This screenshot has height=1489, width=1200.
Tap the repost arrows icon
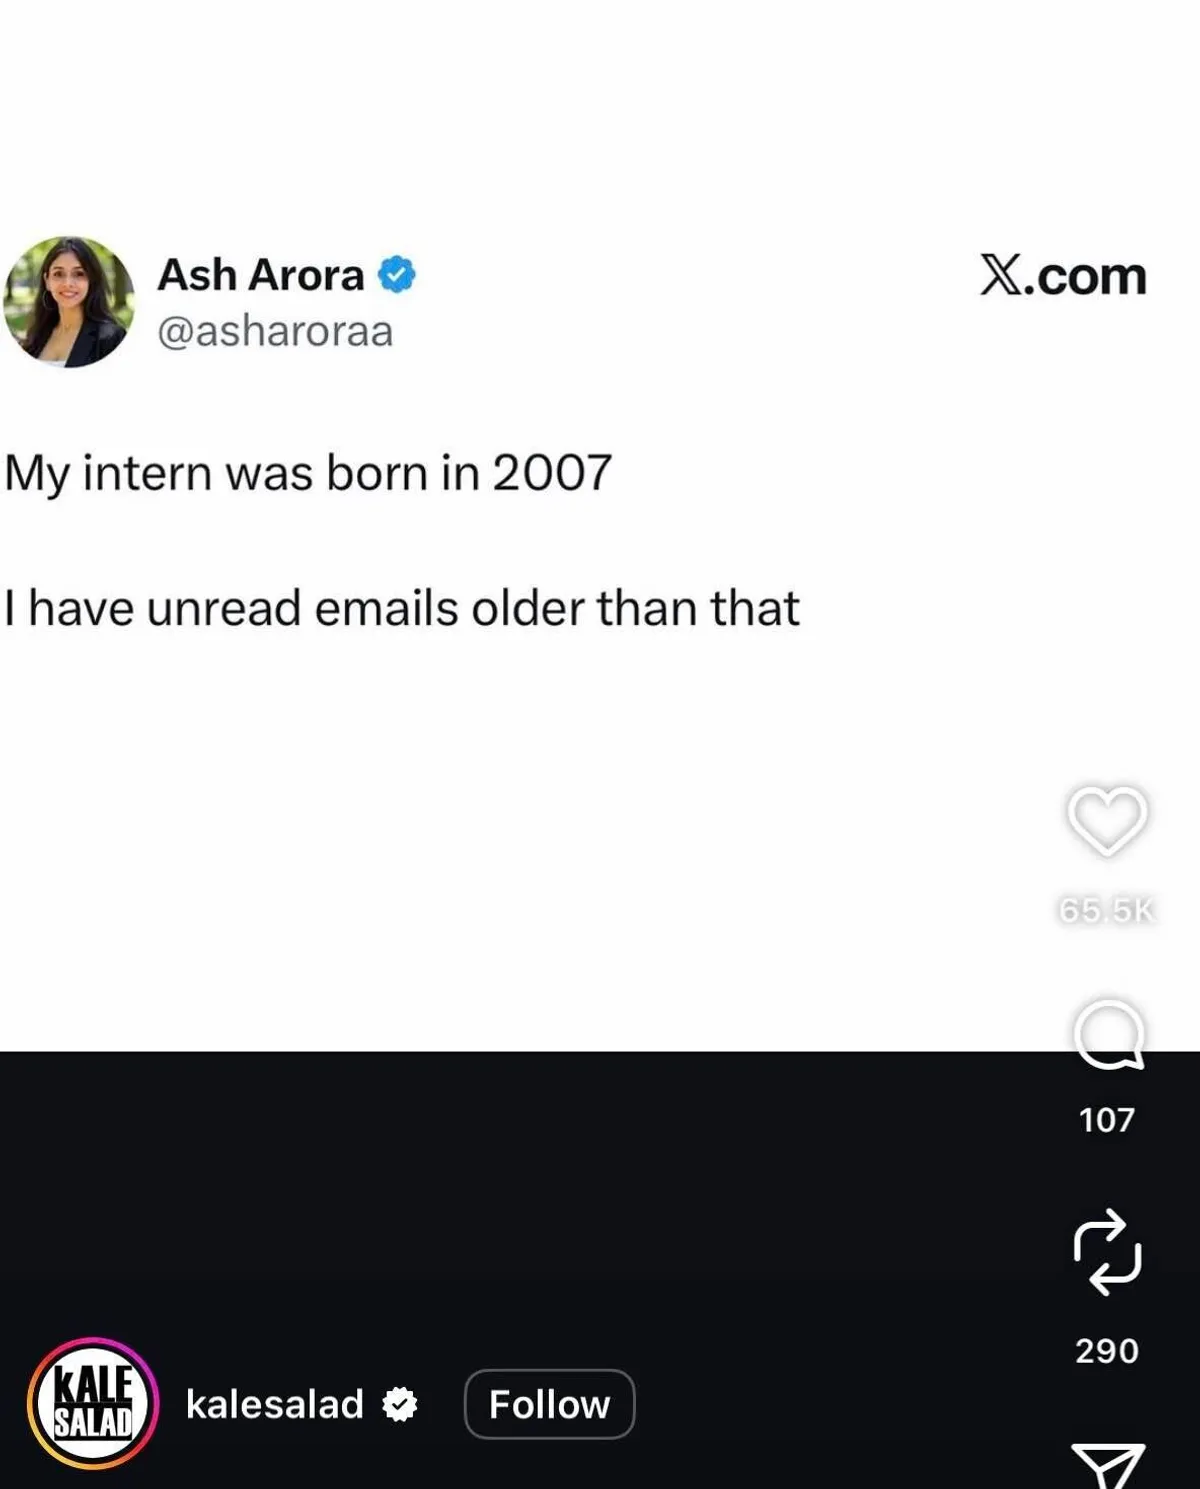click(1107, 1252)
